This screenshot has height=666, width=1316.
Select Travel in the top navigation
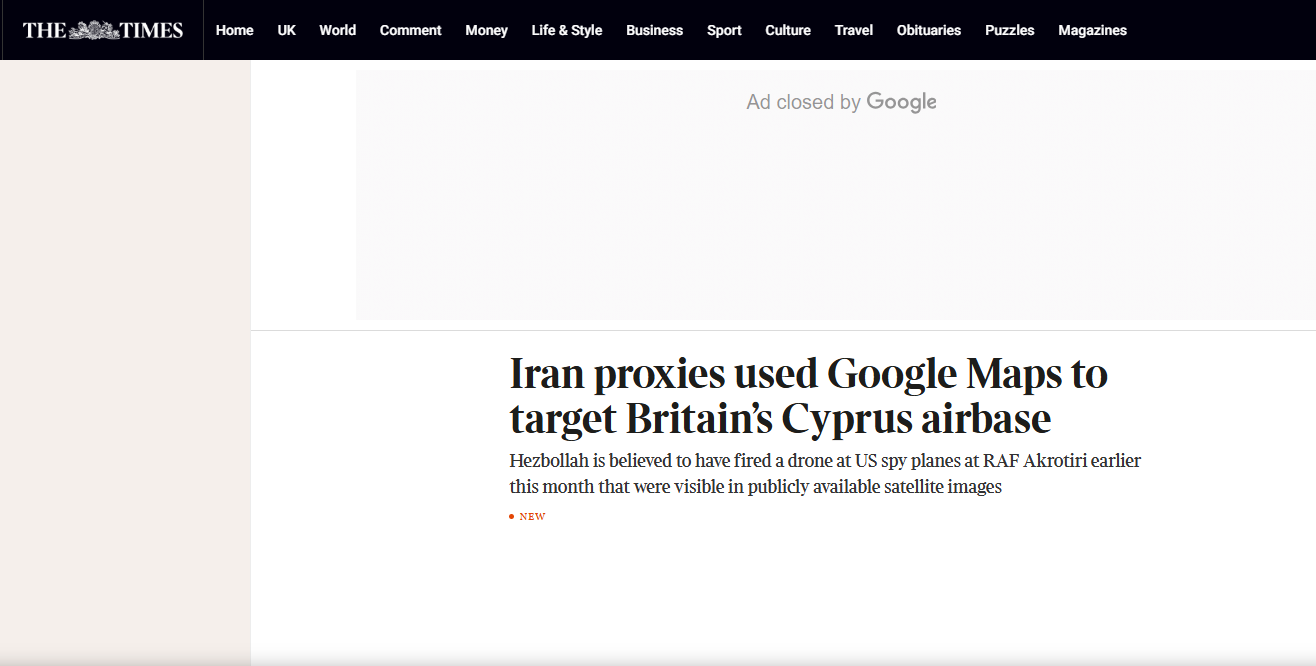(x=853, y=30)
